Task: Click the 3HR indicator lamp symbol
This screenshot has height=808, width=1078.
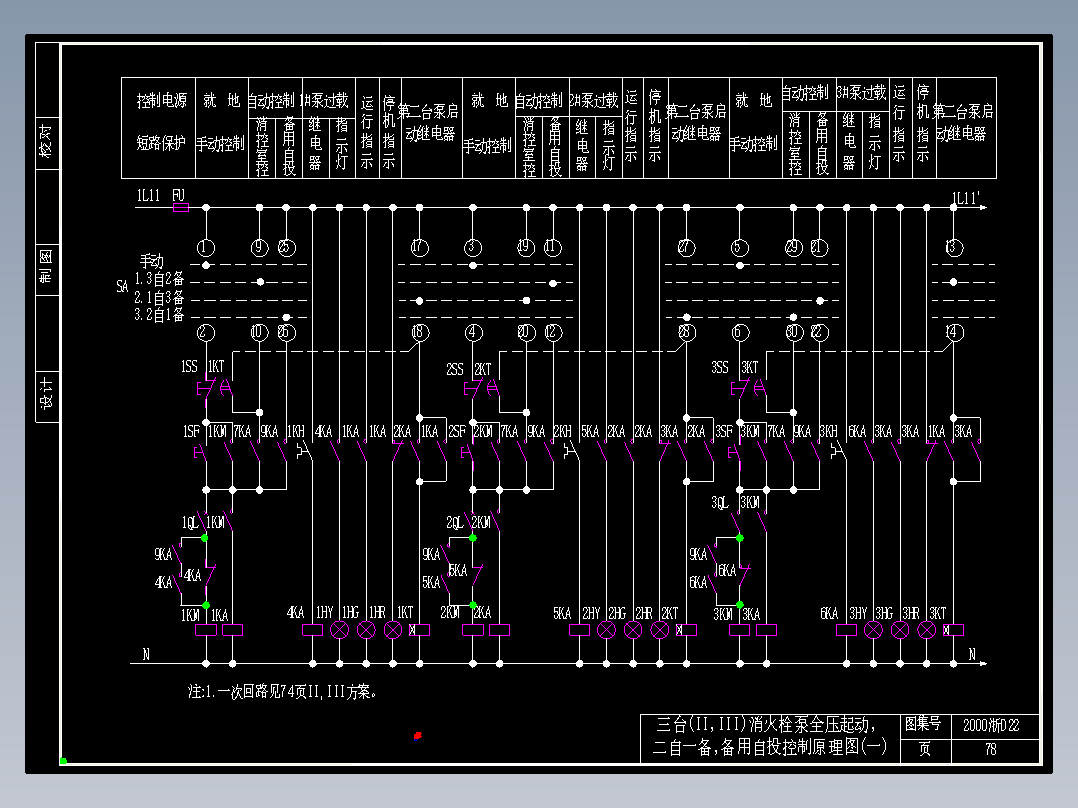Action: point(927,630)
